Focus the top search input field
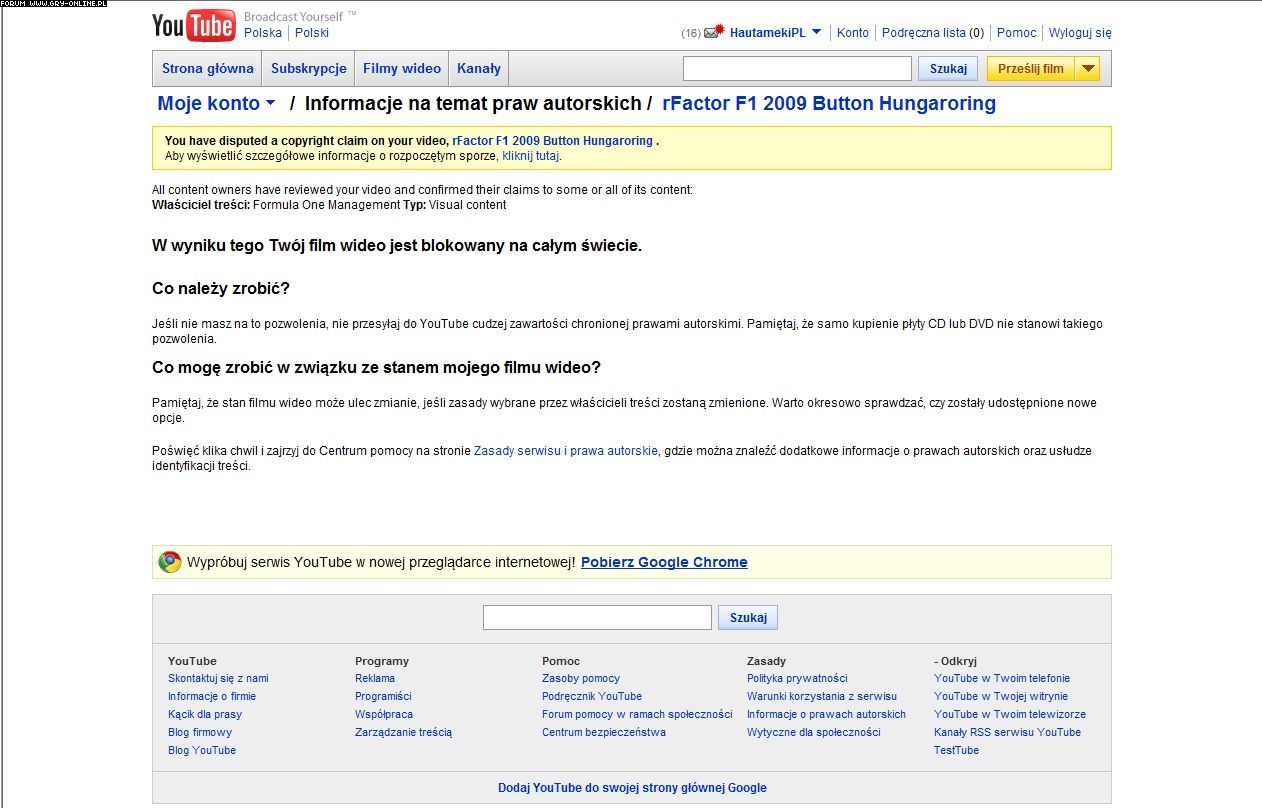Image resolution: width=1262 pixels, height=808 pixels. pos(797,68)
